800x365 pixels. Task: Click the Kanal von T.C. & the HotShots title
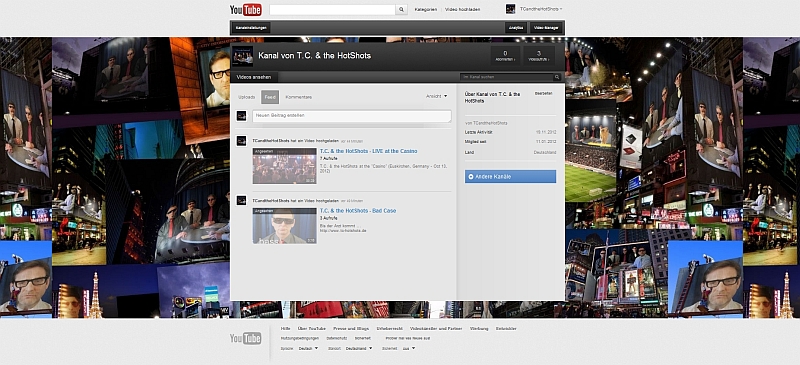(314, 56)
